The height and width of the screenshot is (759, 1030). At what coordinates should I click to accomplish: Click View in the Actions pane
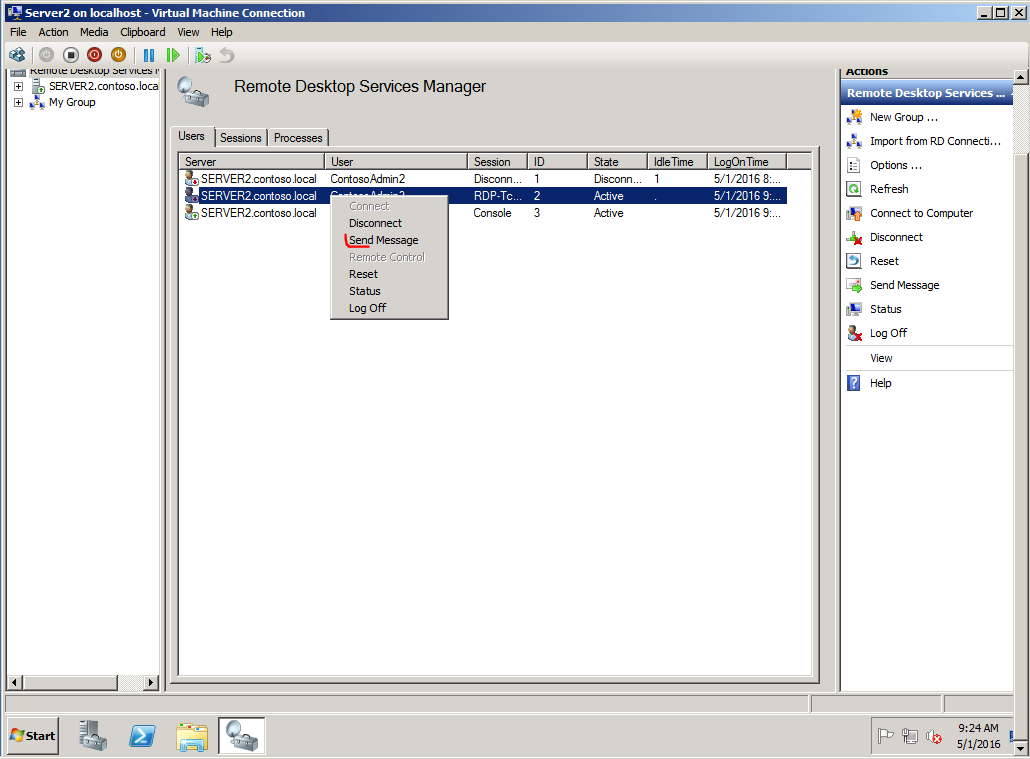pos(881,358)
